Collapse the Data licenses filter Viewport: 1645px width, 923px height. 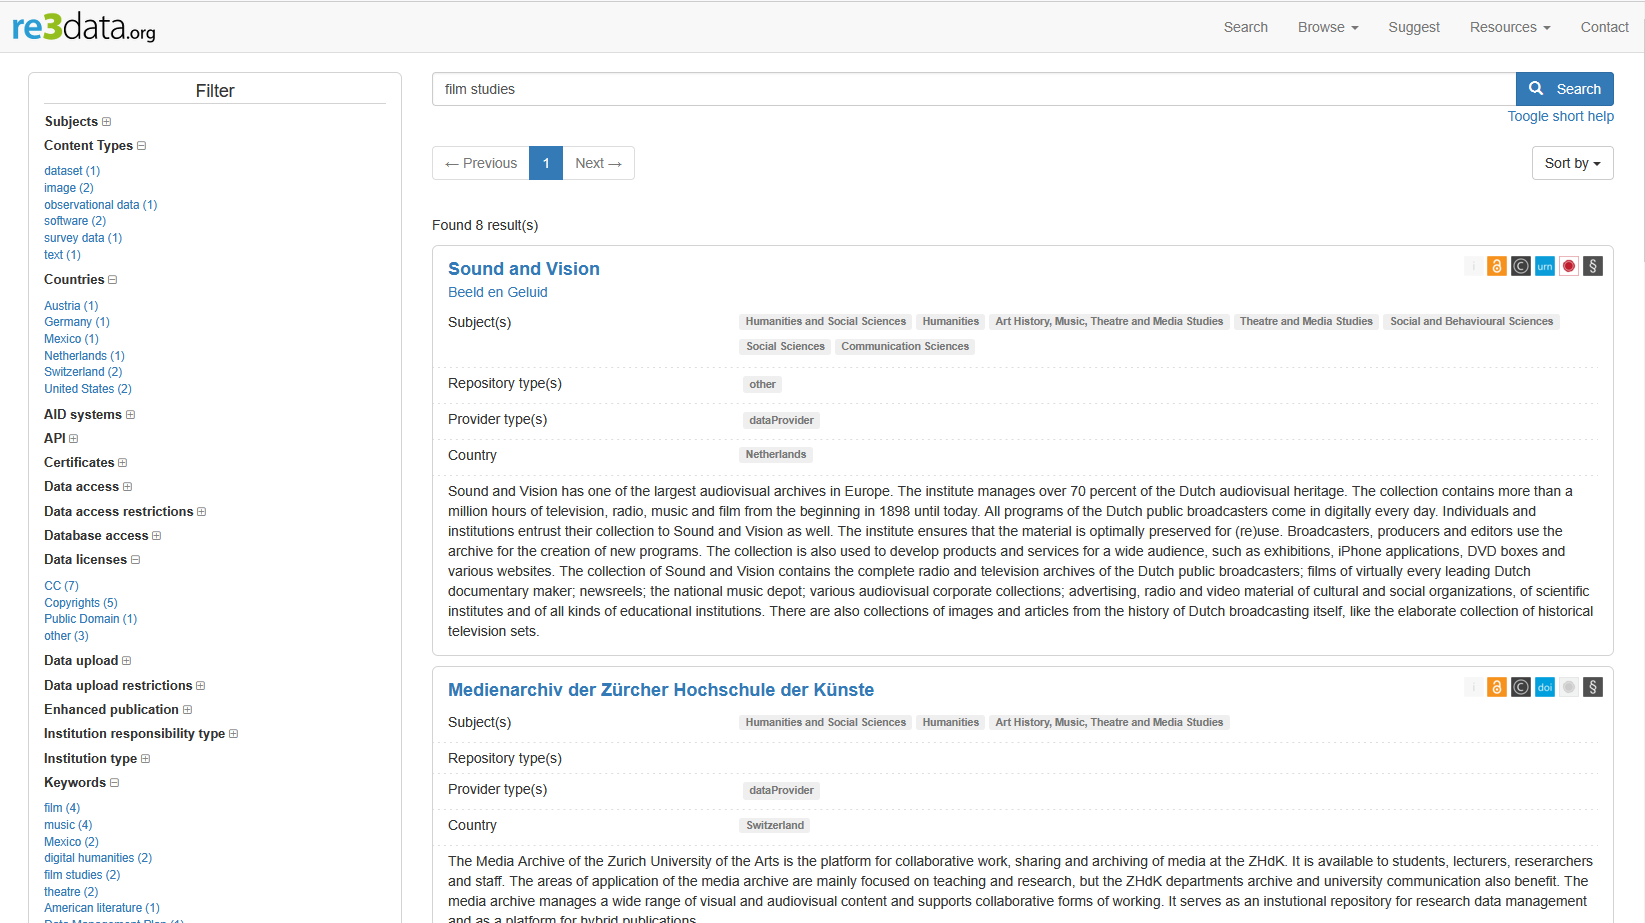tap(135, 560)
